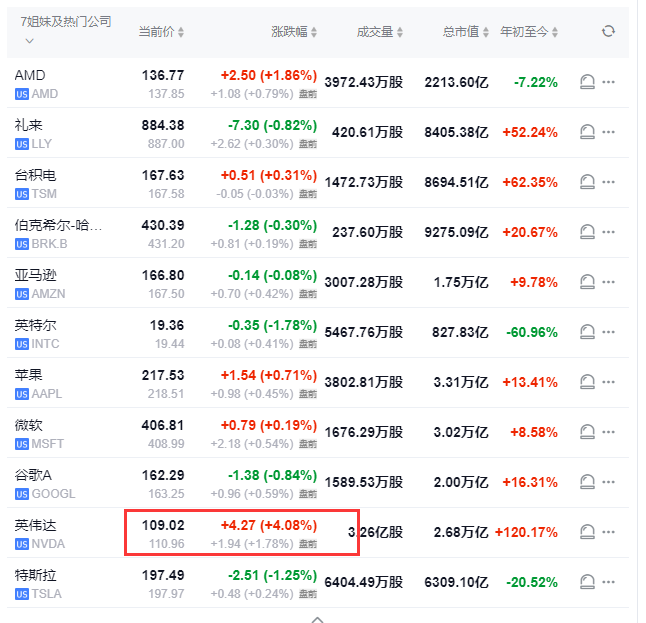Open the 微软 stock page
This screenshot has width=646, height=623.
(x=28, y=425)
